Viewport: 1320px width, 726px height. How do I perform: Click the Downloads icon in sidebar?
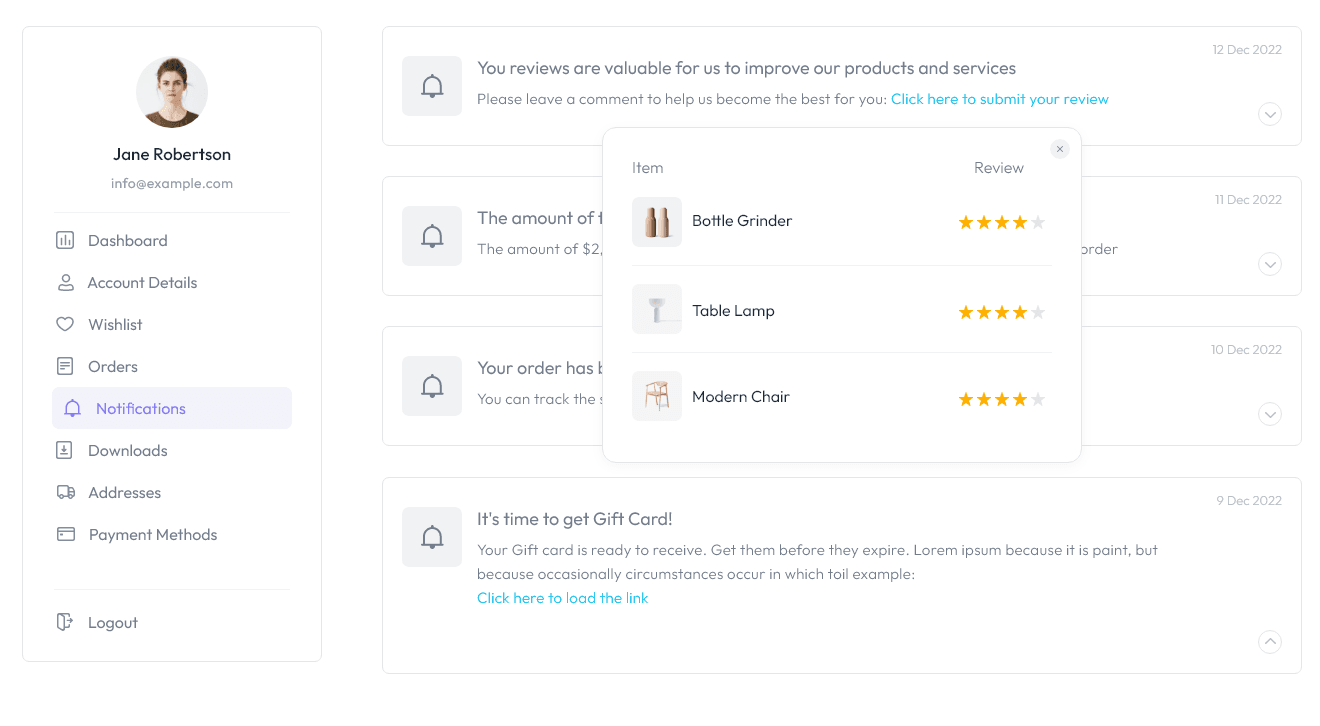coord(66,450)
